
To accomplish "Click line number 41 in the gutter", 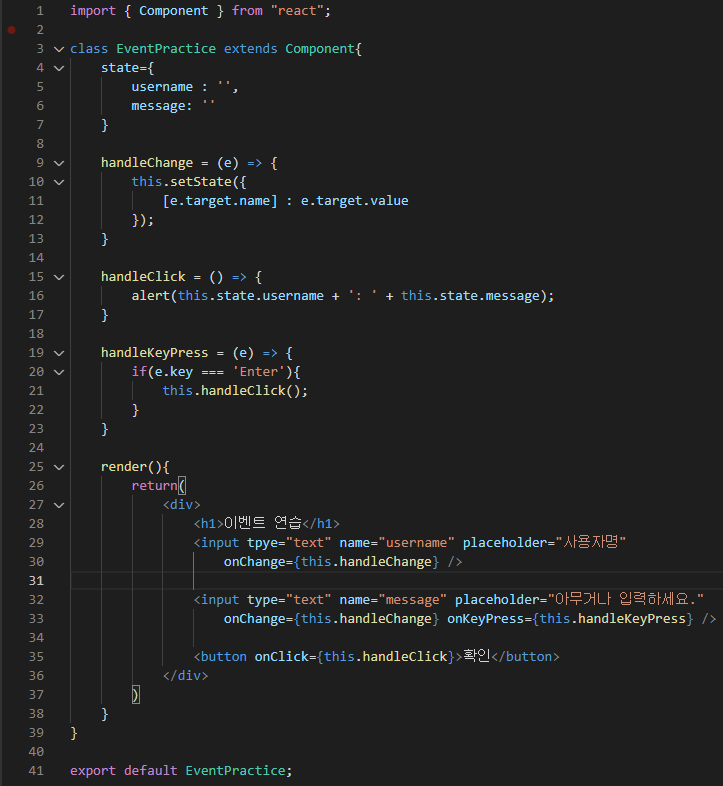I will pyautogui.click(x=37, y=770).
